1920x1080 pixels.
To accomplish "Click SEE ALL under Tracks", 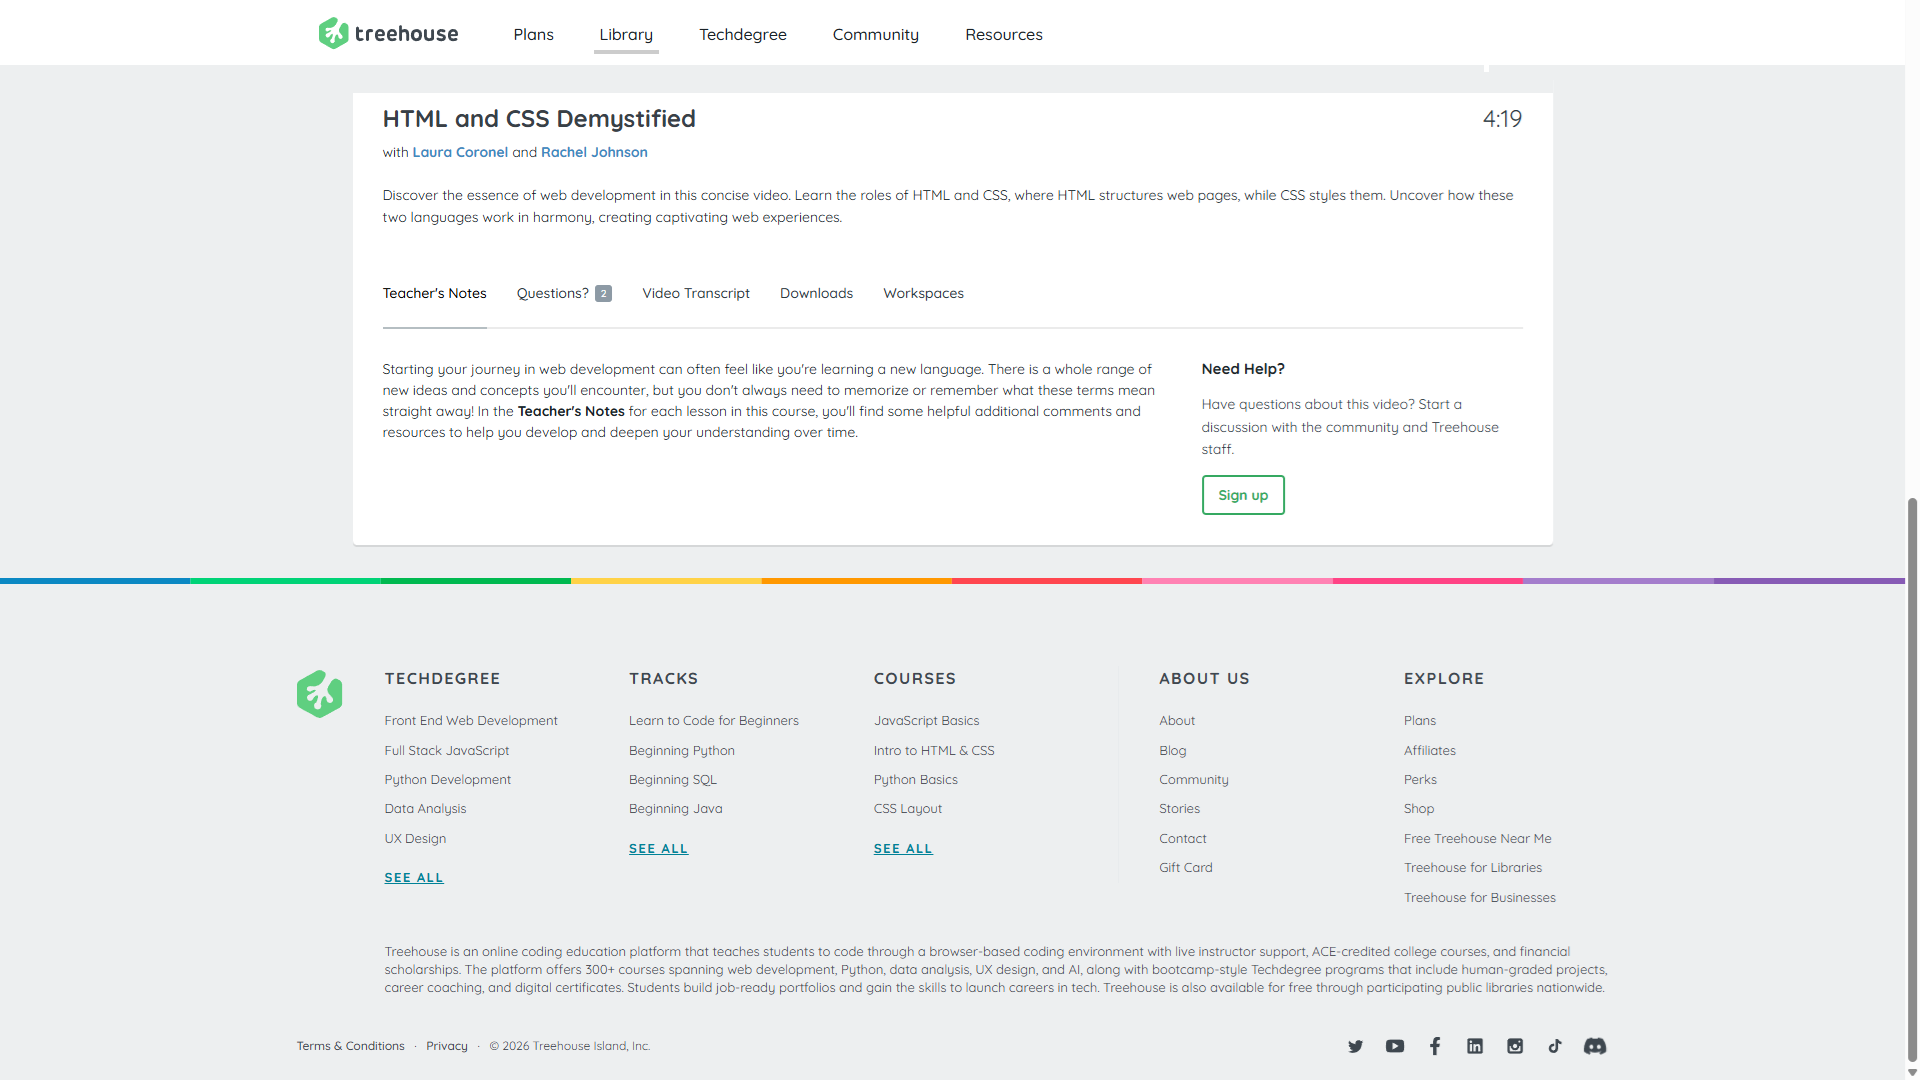I will (659, 848).
